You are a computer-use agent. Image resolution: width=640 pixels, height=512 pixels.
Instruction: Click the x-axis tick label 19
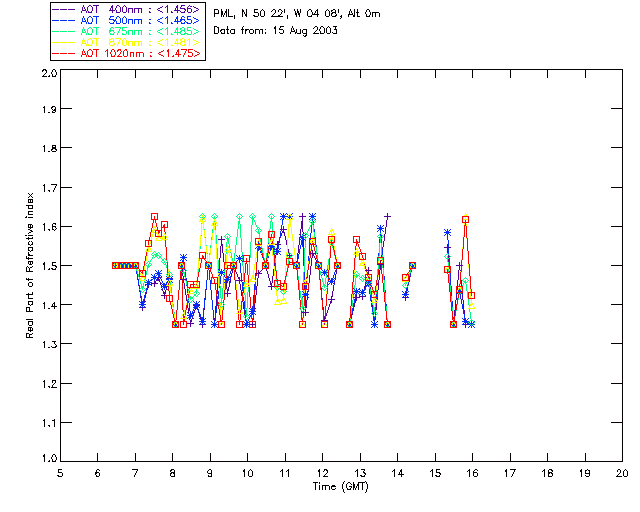585,473
